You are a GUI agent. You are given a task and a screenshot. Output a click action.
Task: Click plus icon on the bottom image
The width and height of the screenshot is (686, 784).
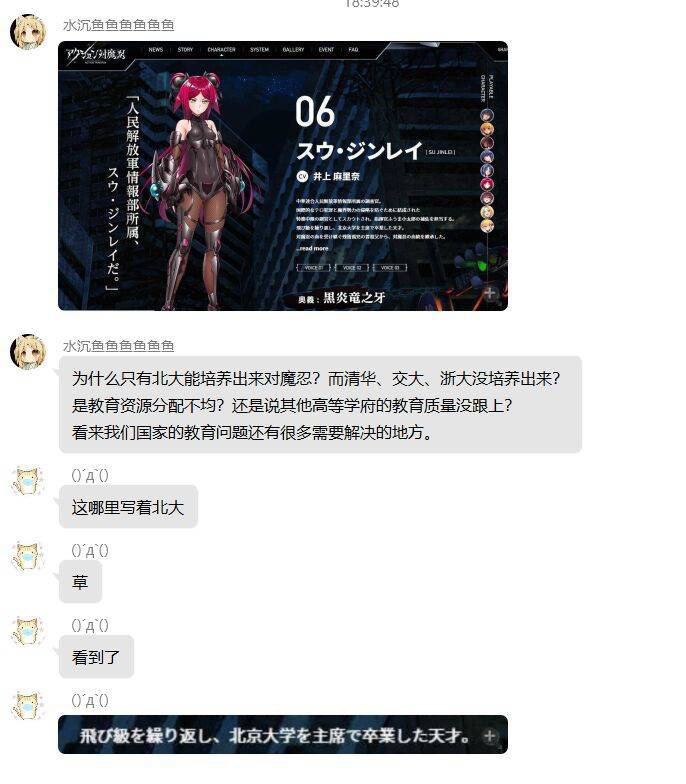coord(490,736)
